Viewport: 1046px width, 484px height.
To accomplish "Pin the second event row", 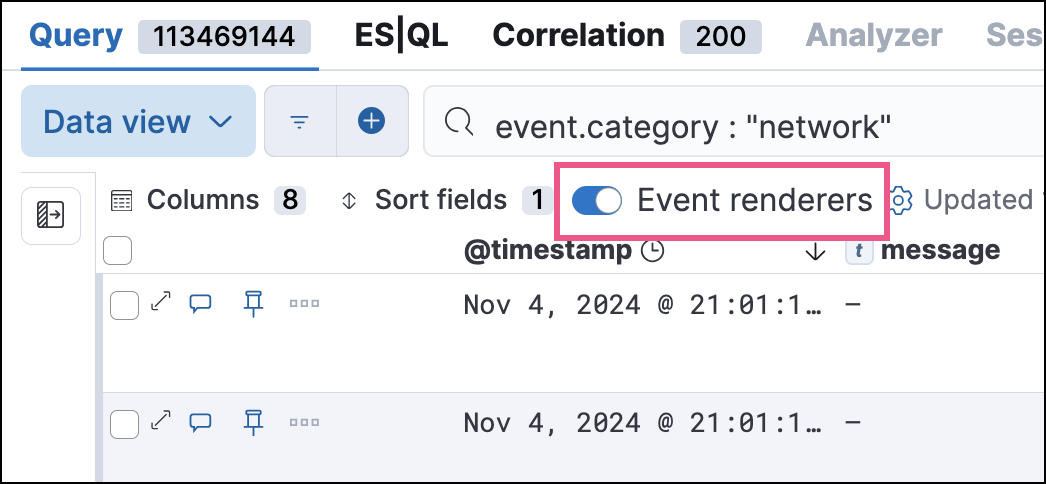I will pyautogui.click(x=253, y=422).
